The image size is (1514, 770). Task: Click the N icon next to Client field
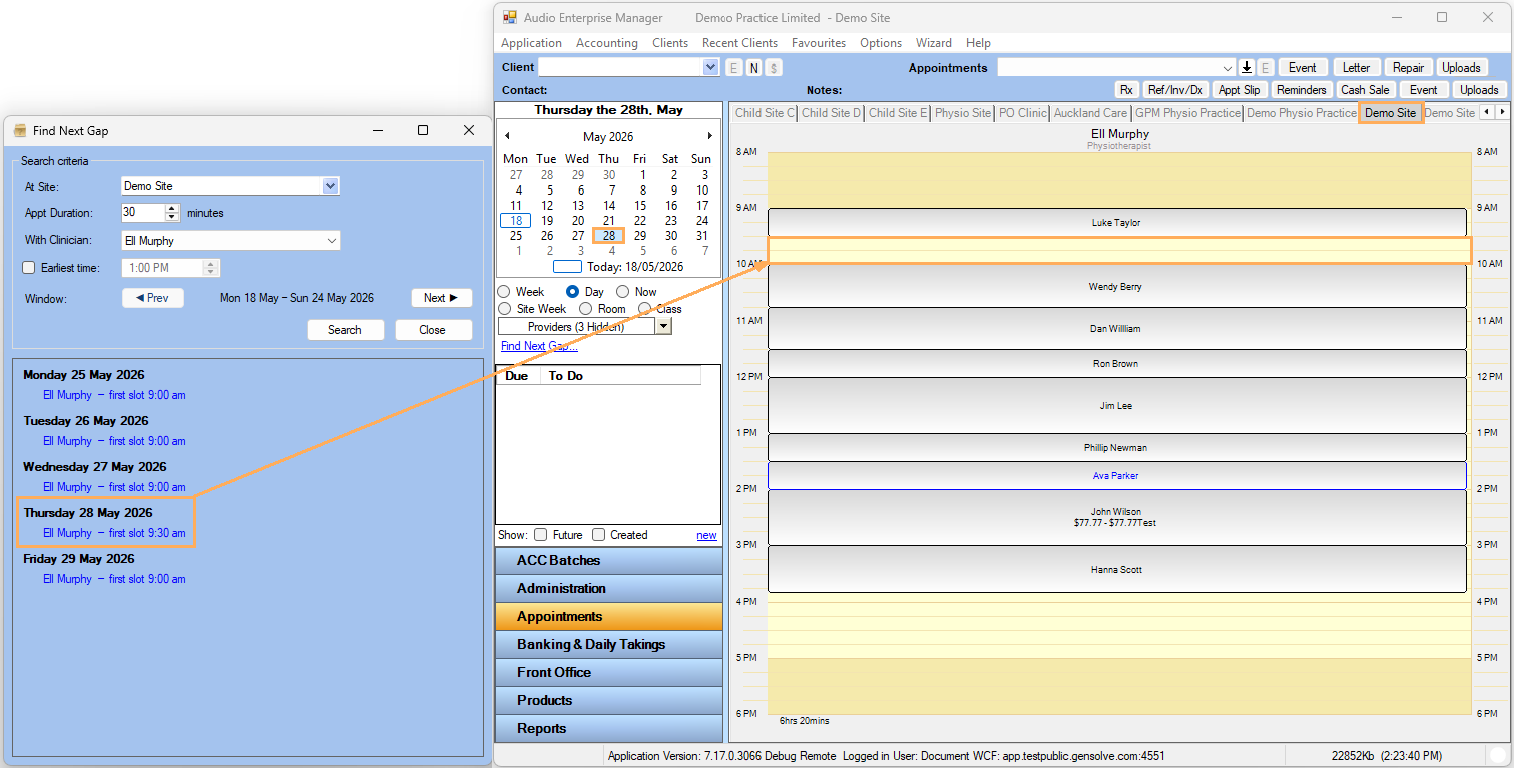coord(754,68)
